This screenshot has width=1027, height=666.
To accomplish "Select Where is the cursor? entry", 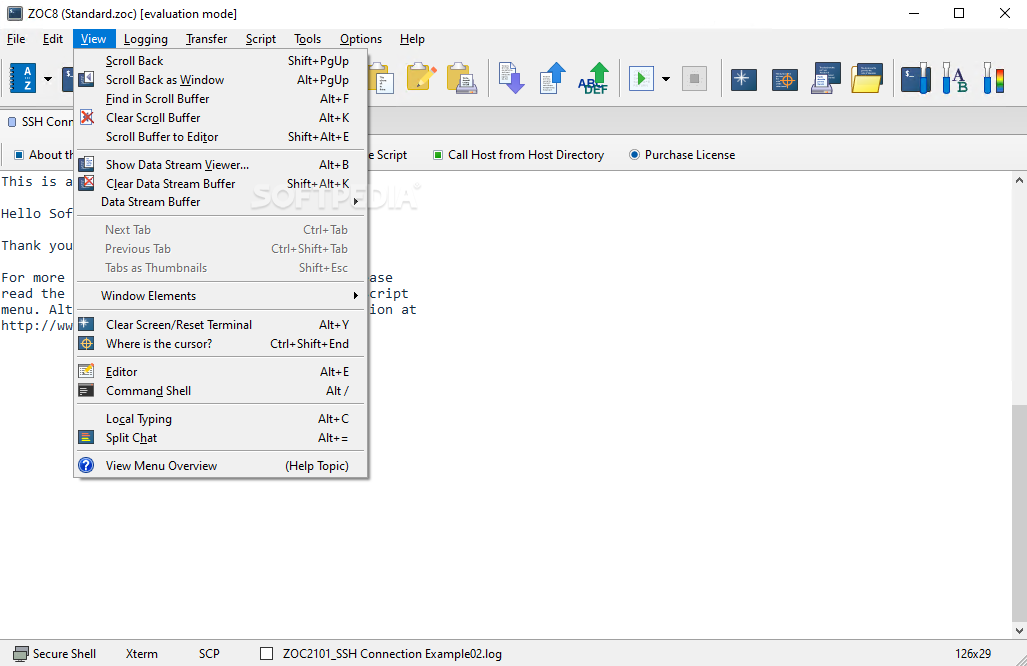I will click(221, 344).
